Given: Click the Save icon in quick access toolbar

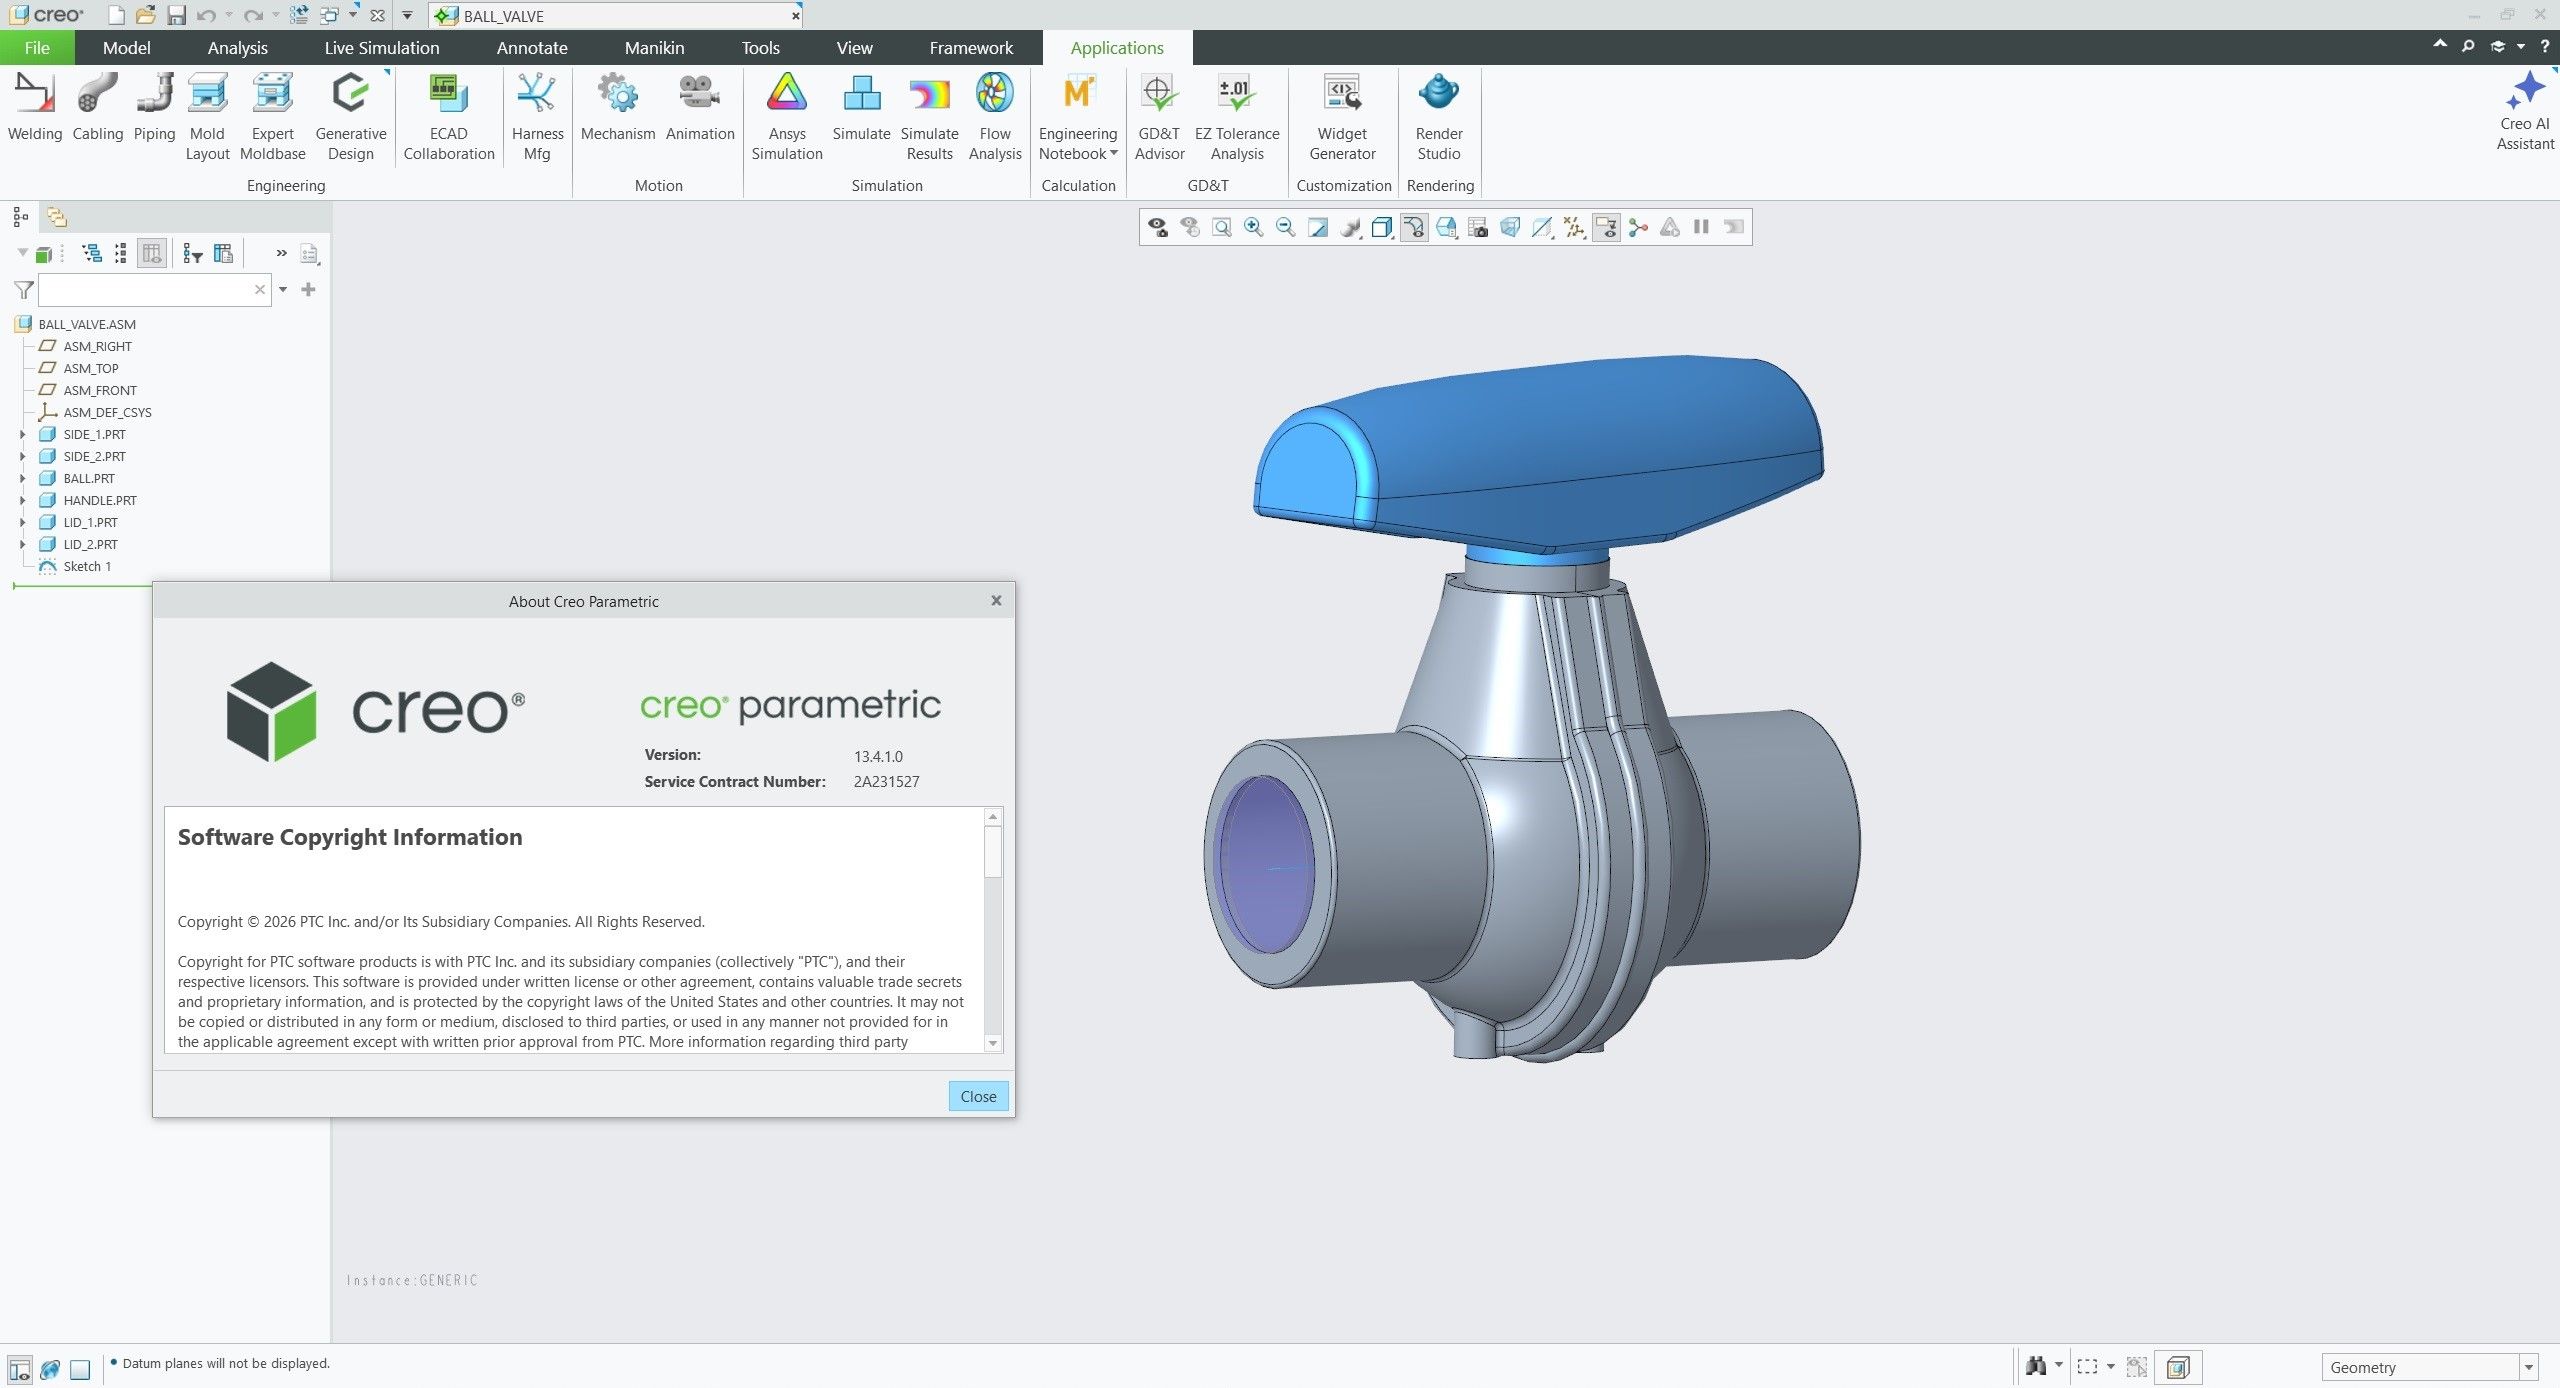Looking at the screenshot, I should pos(176,15).
